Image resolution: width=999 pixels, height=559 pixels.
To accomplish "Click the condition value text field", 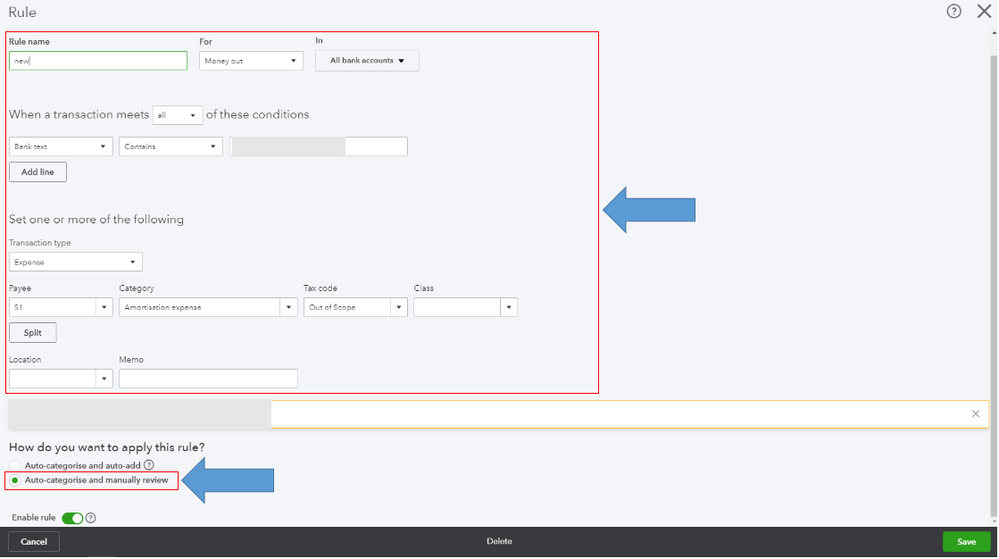I will (x=319, y=147).
